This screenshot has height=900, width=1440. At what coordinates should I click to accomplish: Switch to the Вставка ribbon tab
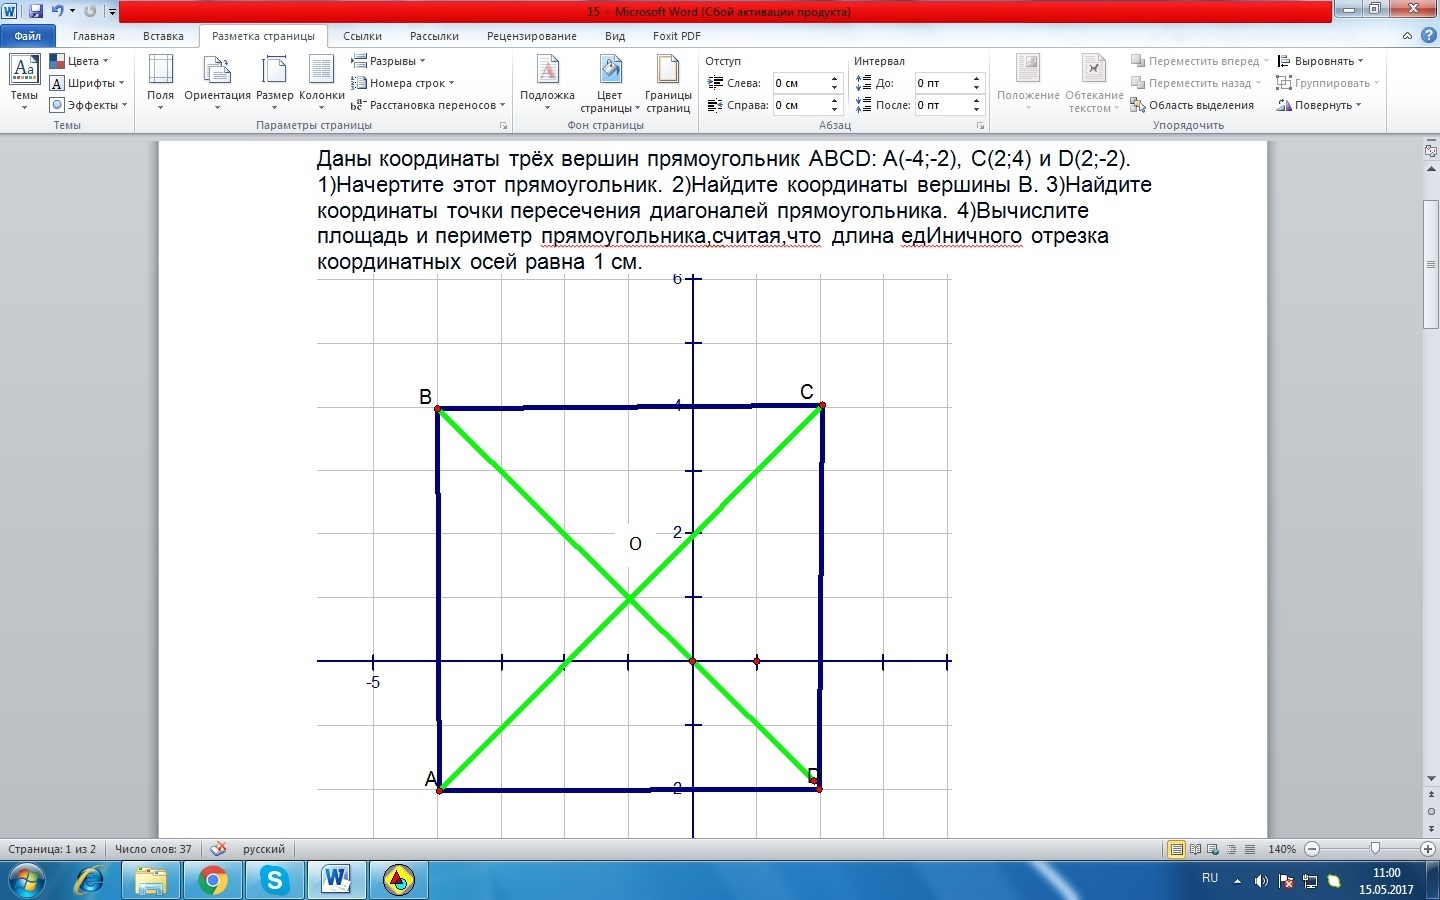tap(163, 36)
